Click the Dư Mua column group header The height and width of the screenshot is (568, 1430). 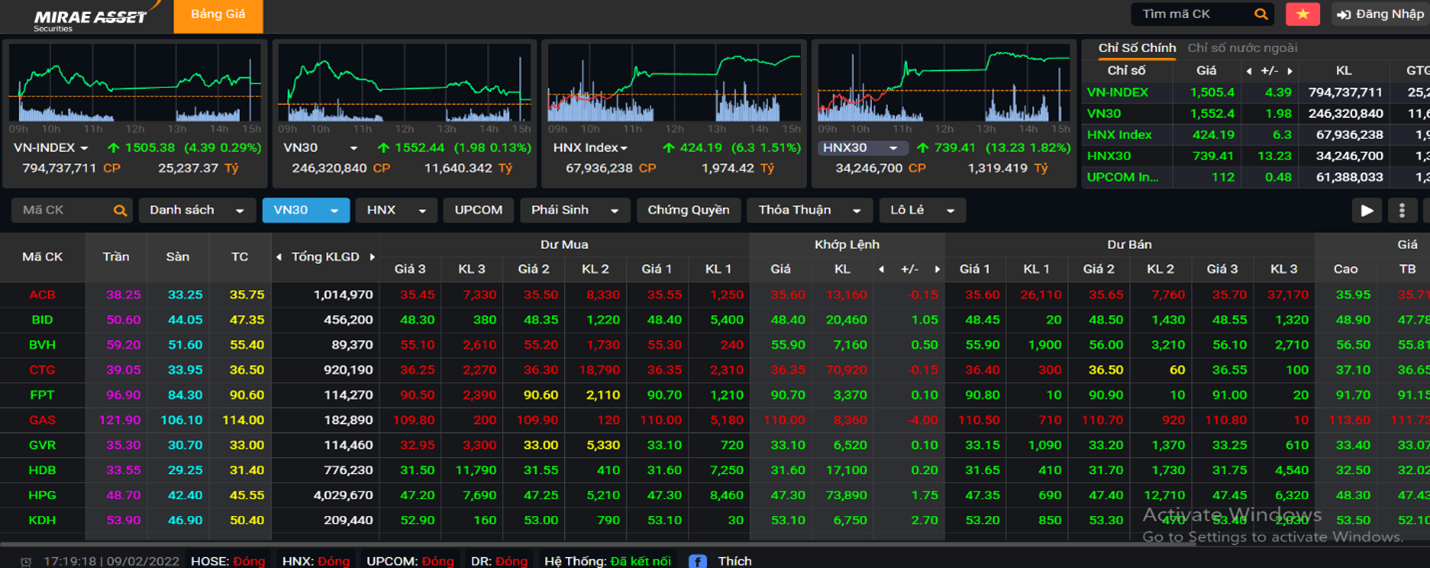[x=564, y=245]
